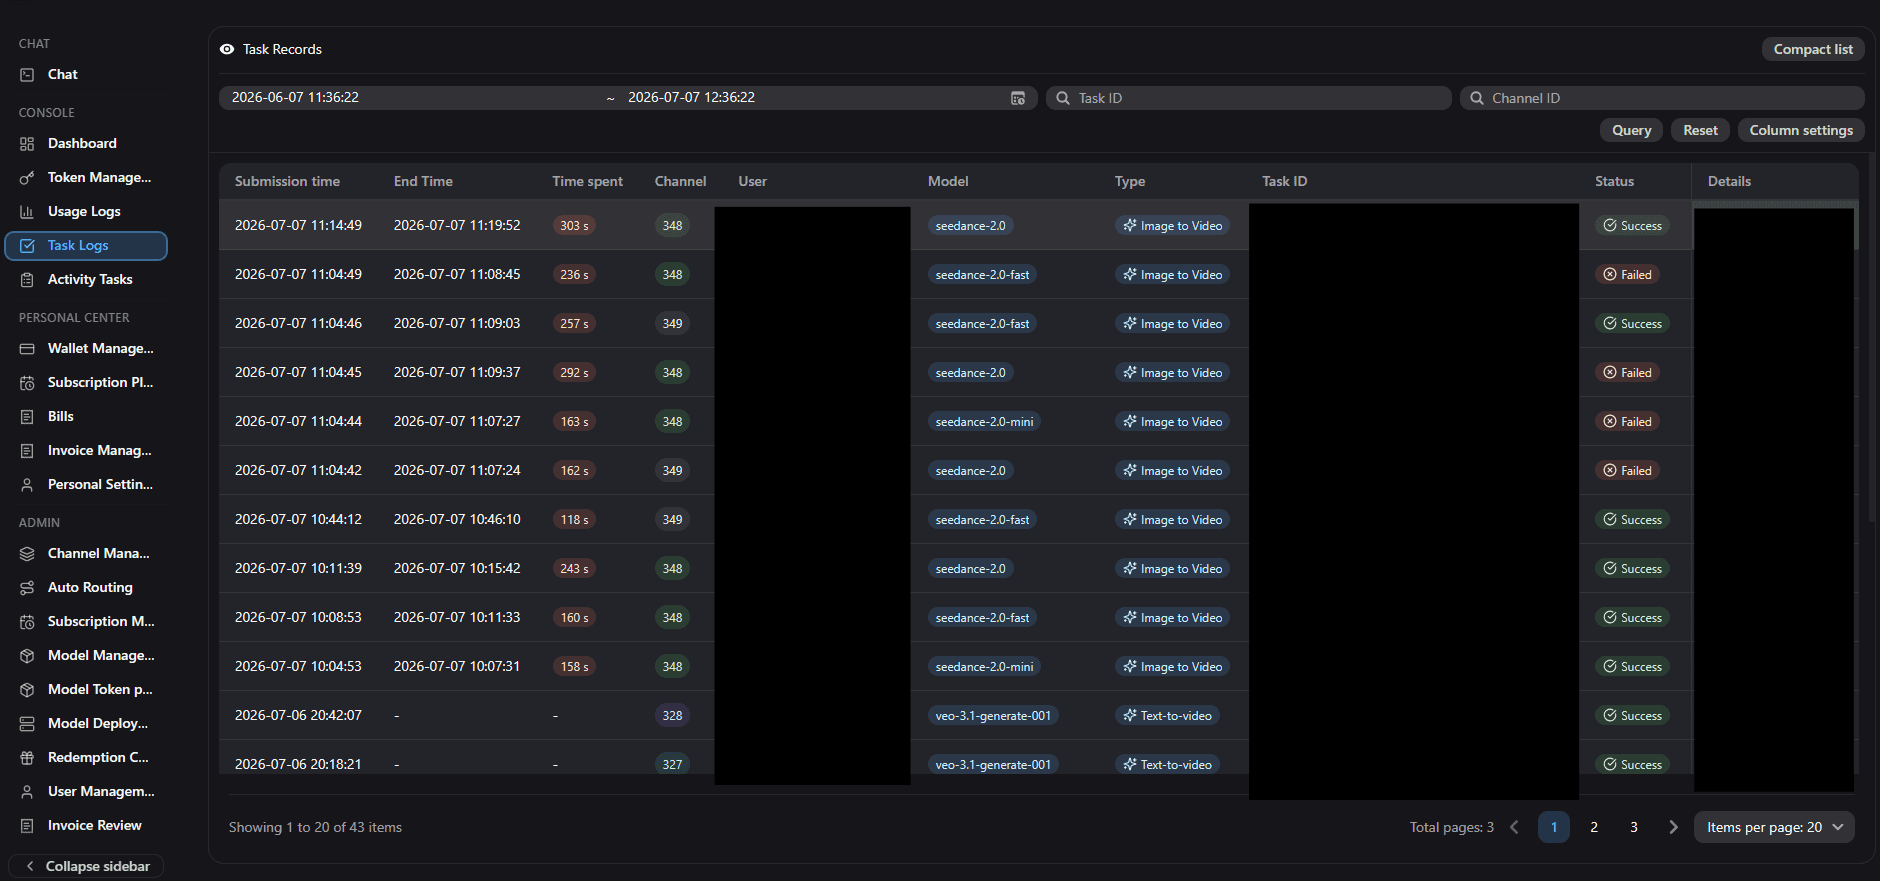Click the Model Management cube icon
Screen dimensions: 1880x881
pyautogui.click(x=27, y=656)
